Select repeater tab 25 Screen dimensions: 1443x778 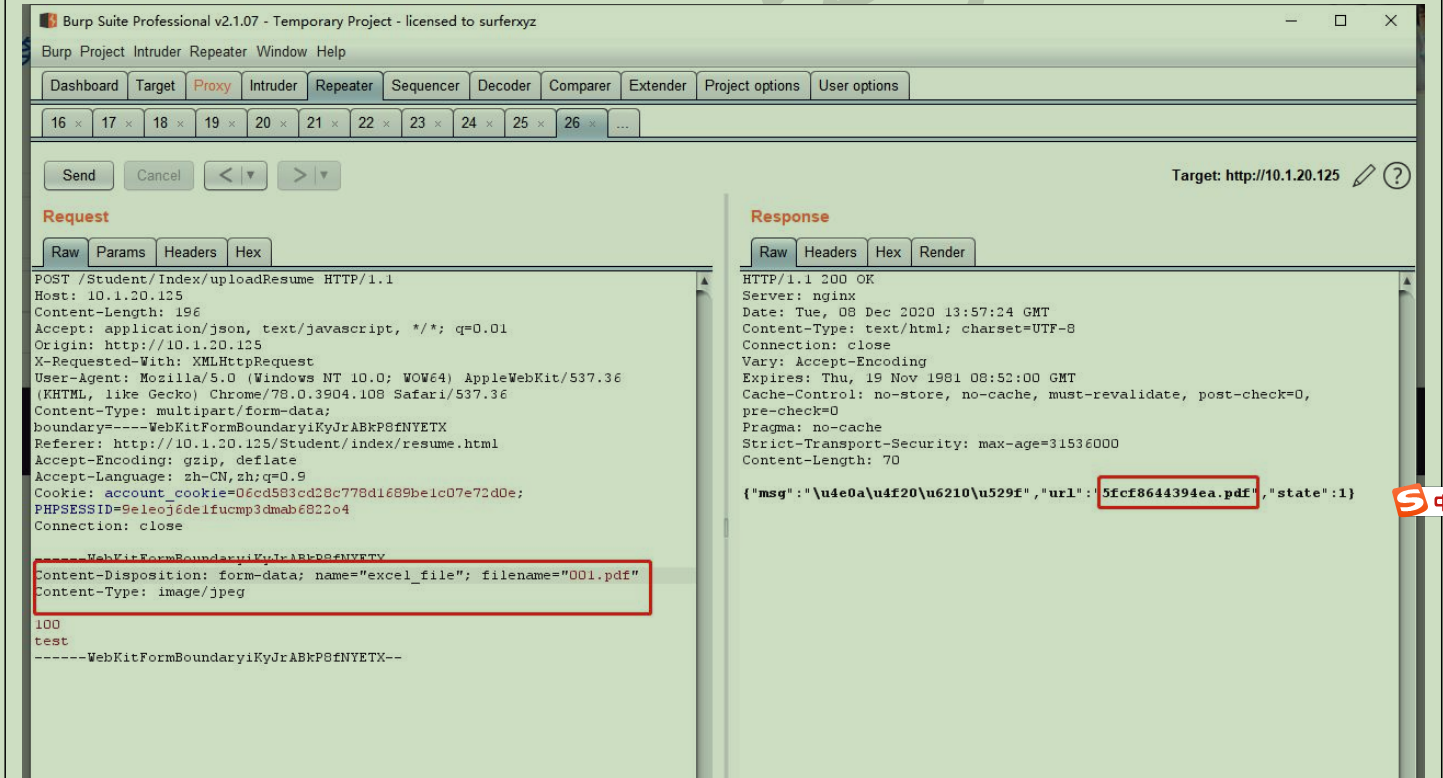tap(520, 123)
